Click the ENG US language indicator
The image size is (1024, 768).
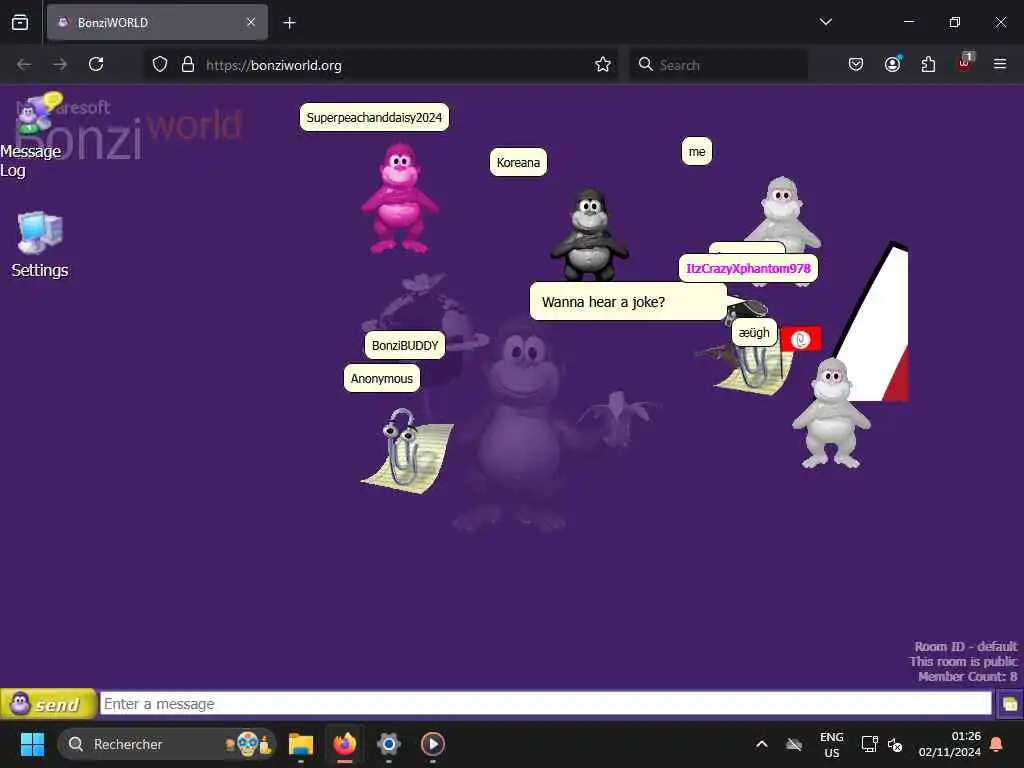click(831, 744)
